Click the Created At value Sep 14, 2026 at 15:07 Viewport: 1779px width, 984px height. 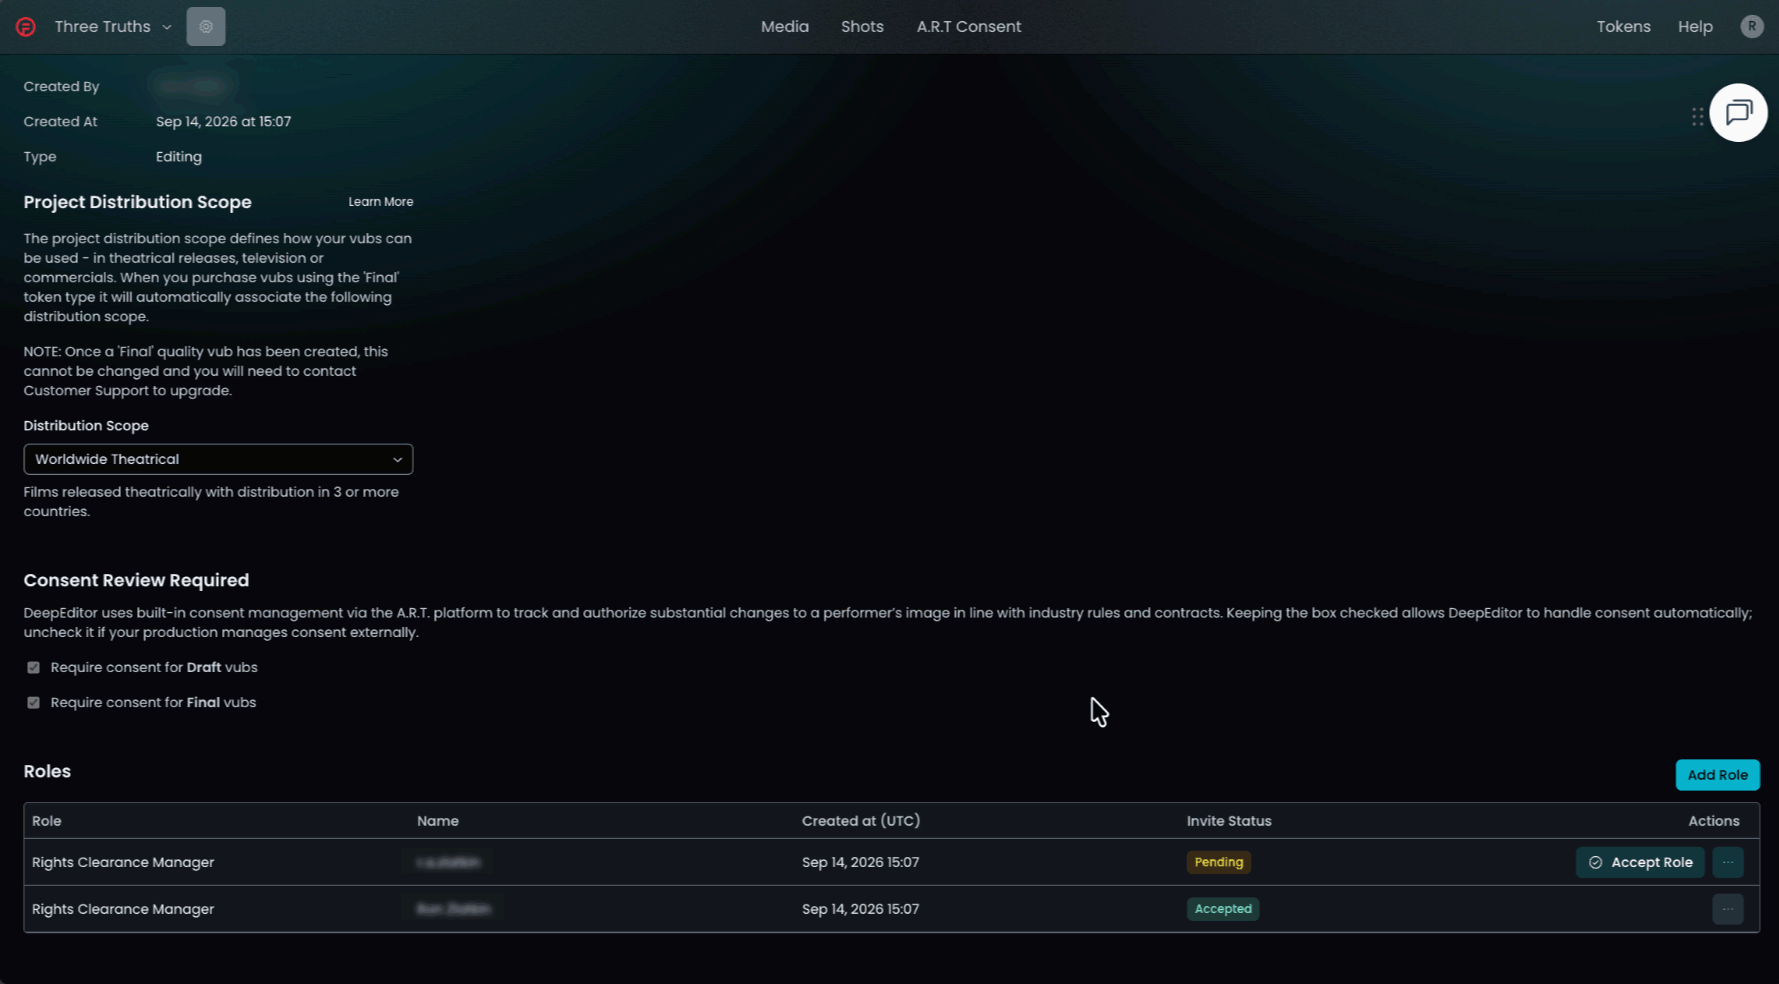point(223,122)
